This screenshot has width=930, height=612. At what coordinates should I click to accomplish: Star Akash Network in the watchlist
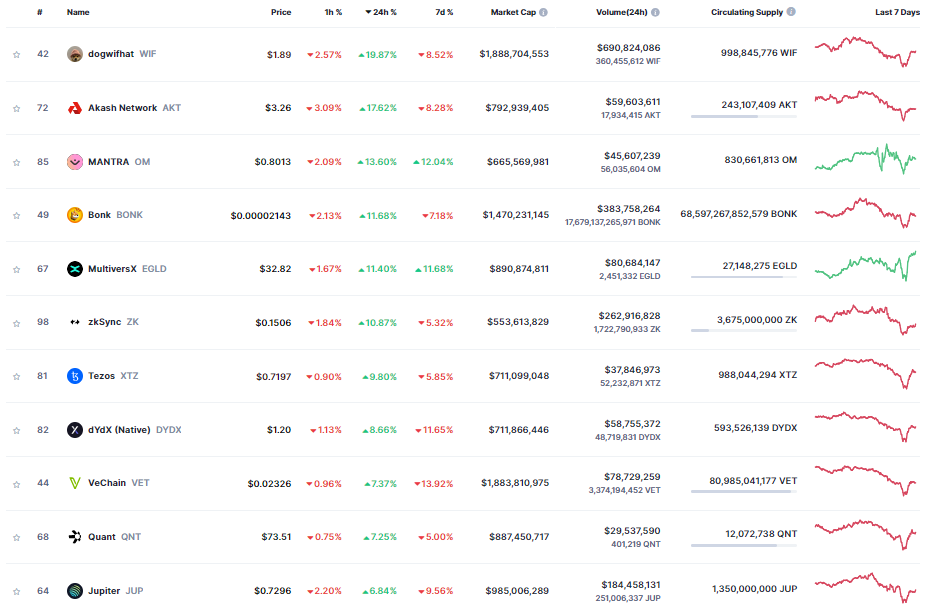pos(17,109)
